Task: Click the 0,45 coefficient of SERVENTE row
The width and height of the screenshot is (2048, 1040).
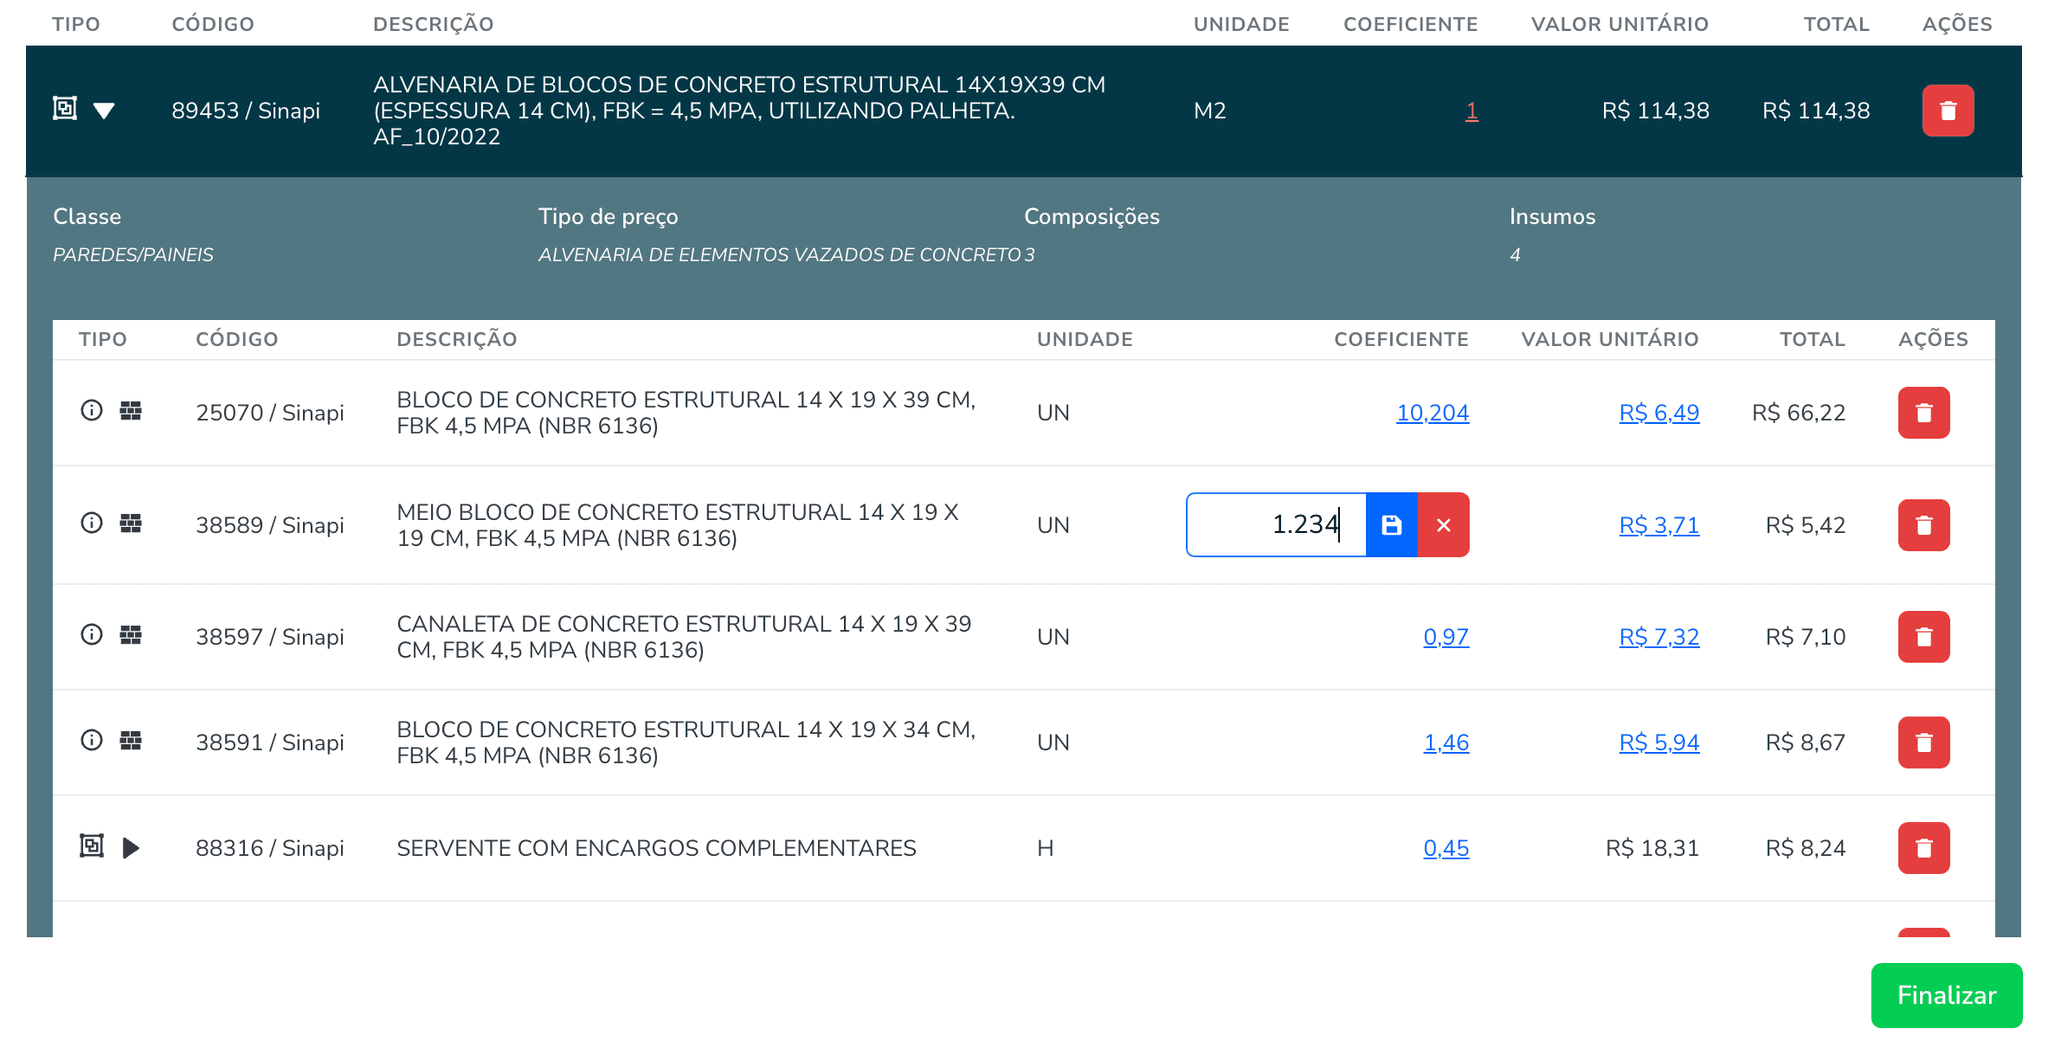Action: click(1446, 848)
